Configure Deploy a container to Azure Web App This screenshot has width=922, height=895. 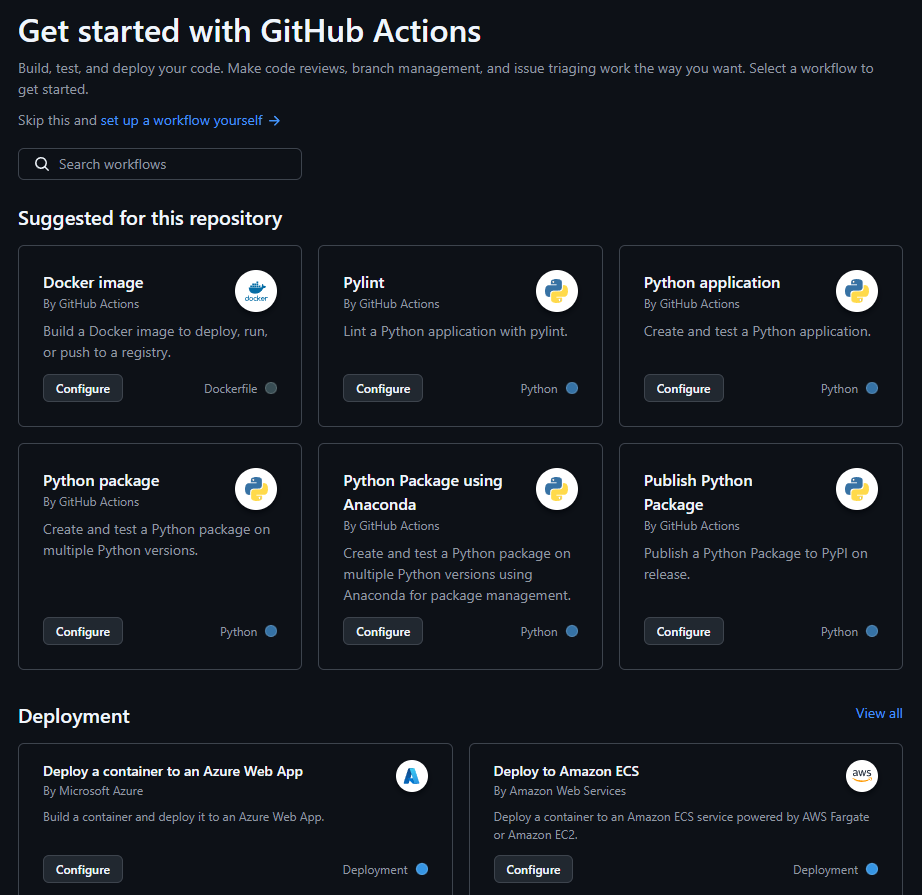point(83,869)
